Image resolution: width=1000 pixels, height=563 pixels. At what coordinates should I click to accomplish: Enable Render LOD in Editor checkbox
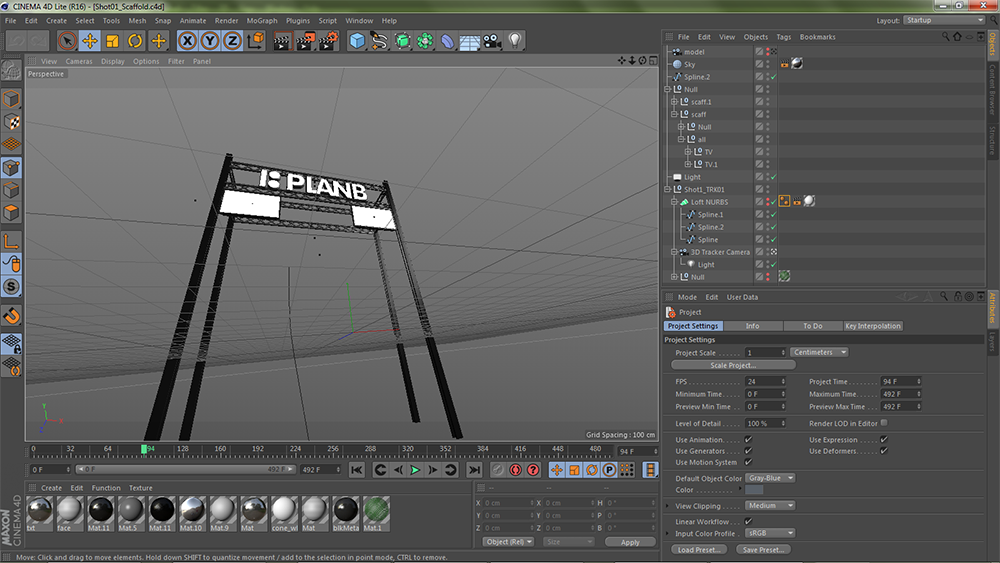883,423
